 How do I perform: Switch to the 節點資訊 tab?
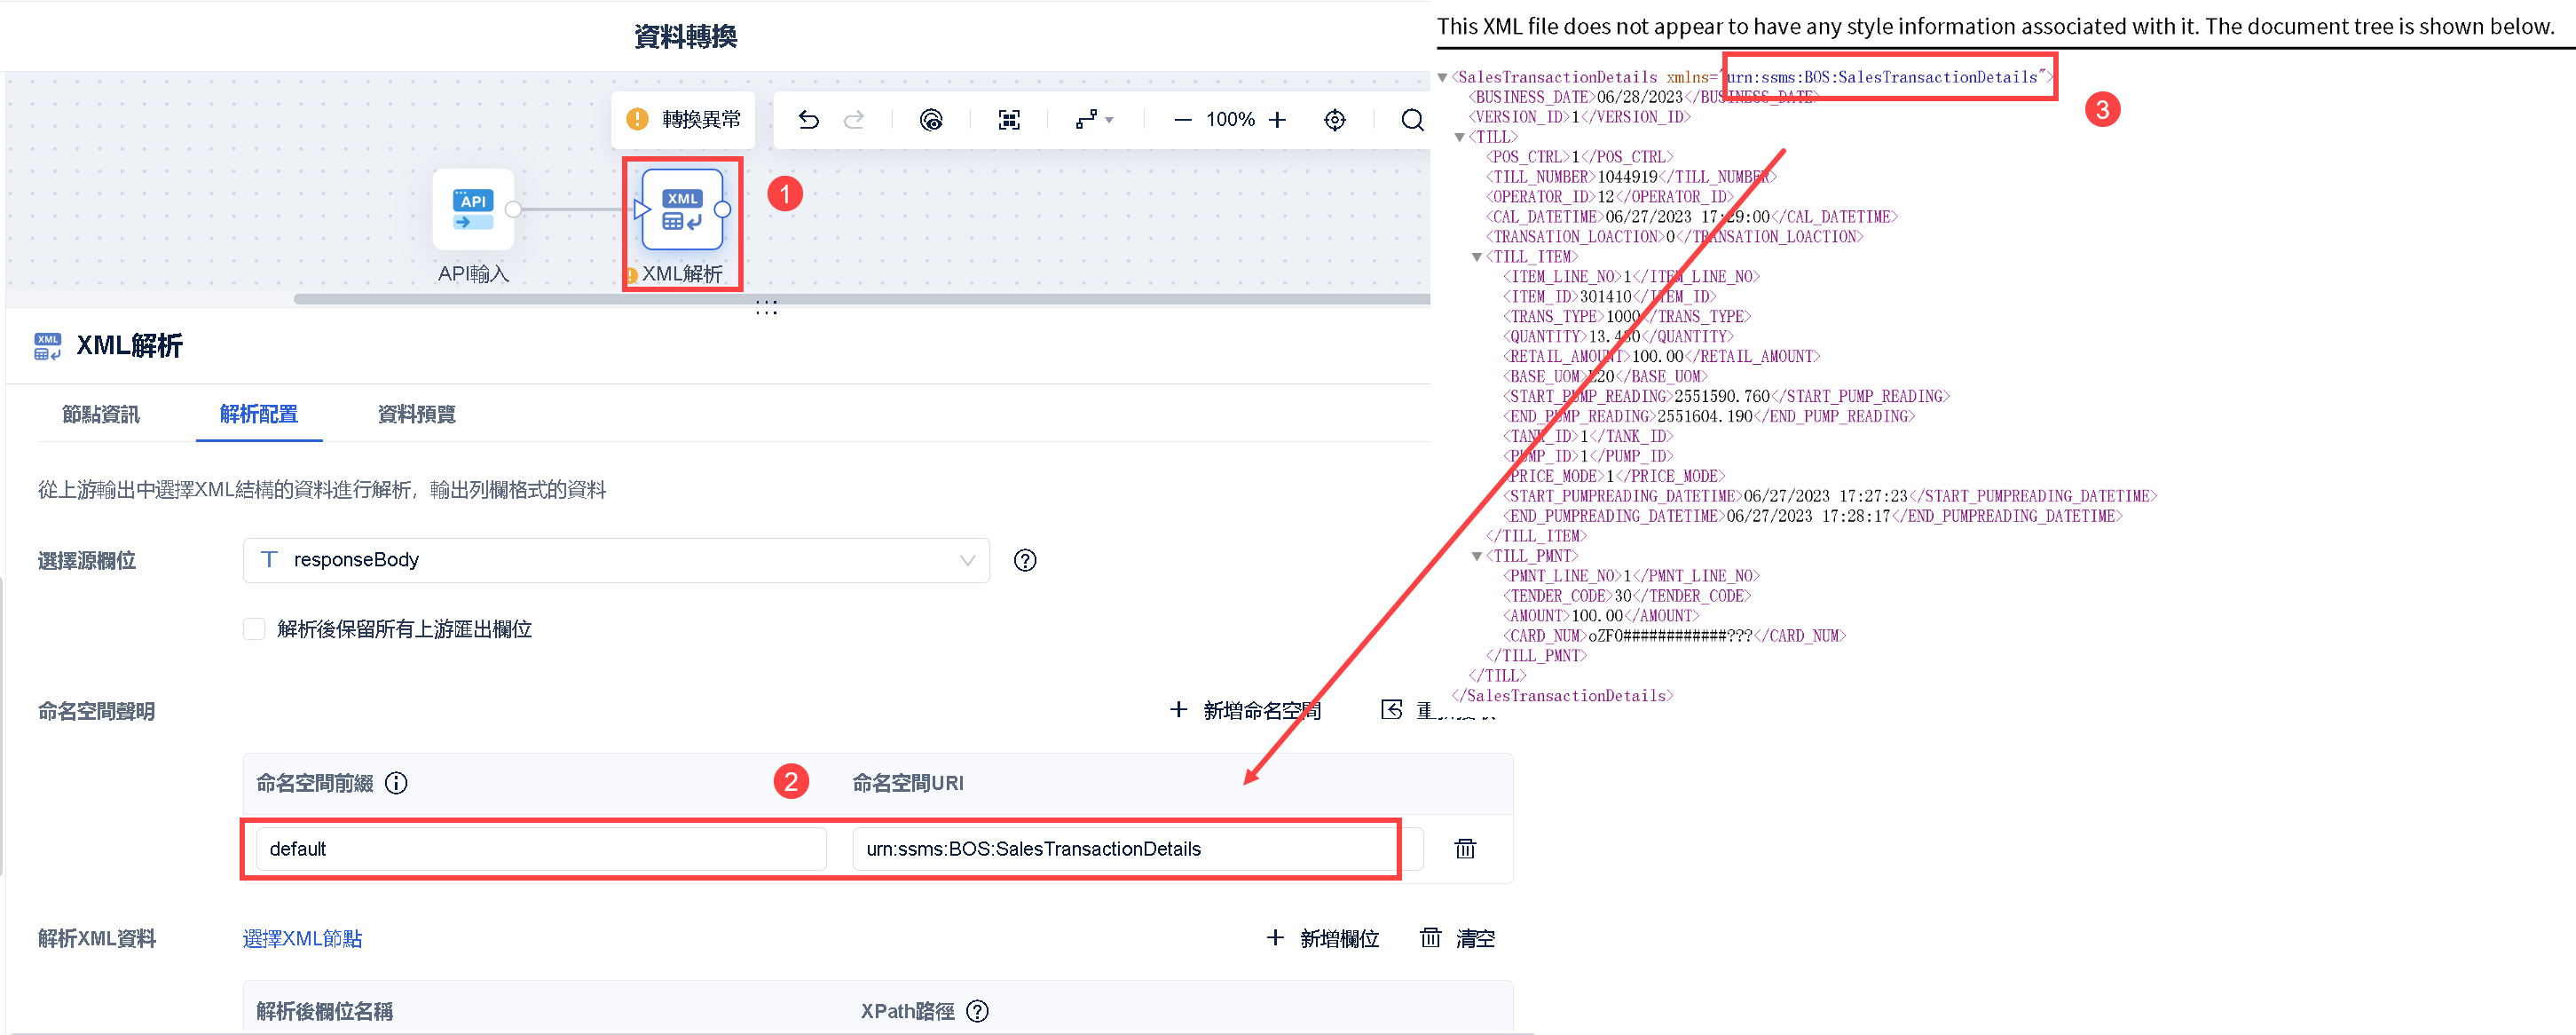[101, 414]
